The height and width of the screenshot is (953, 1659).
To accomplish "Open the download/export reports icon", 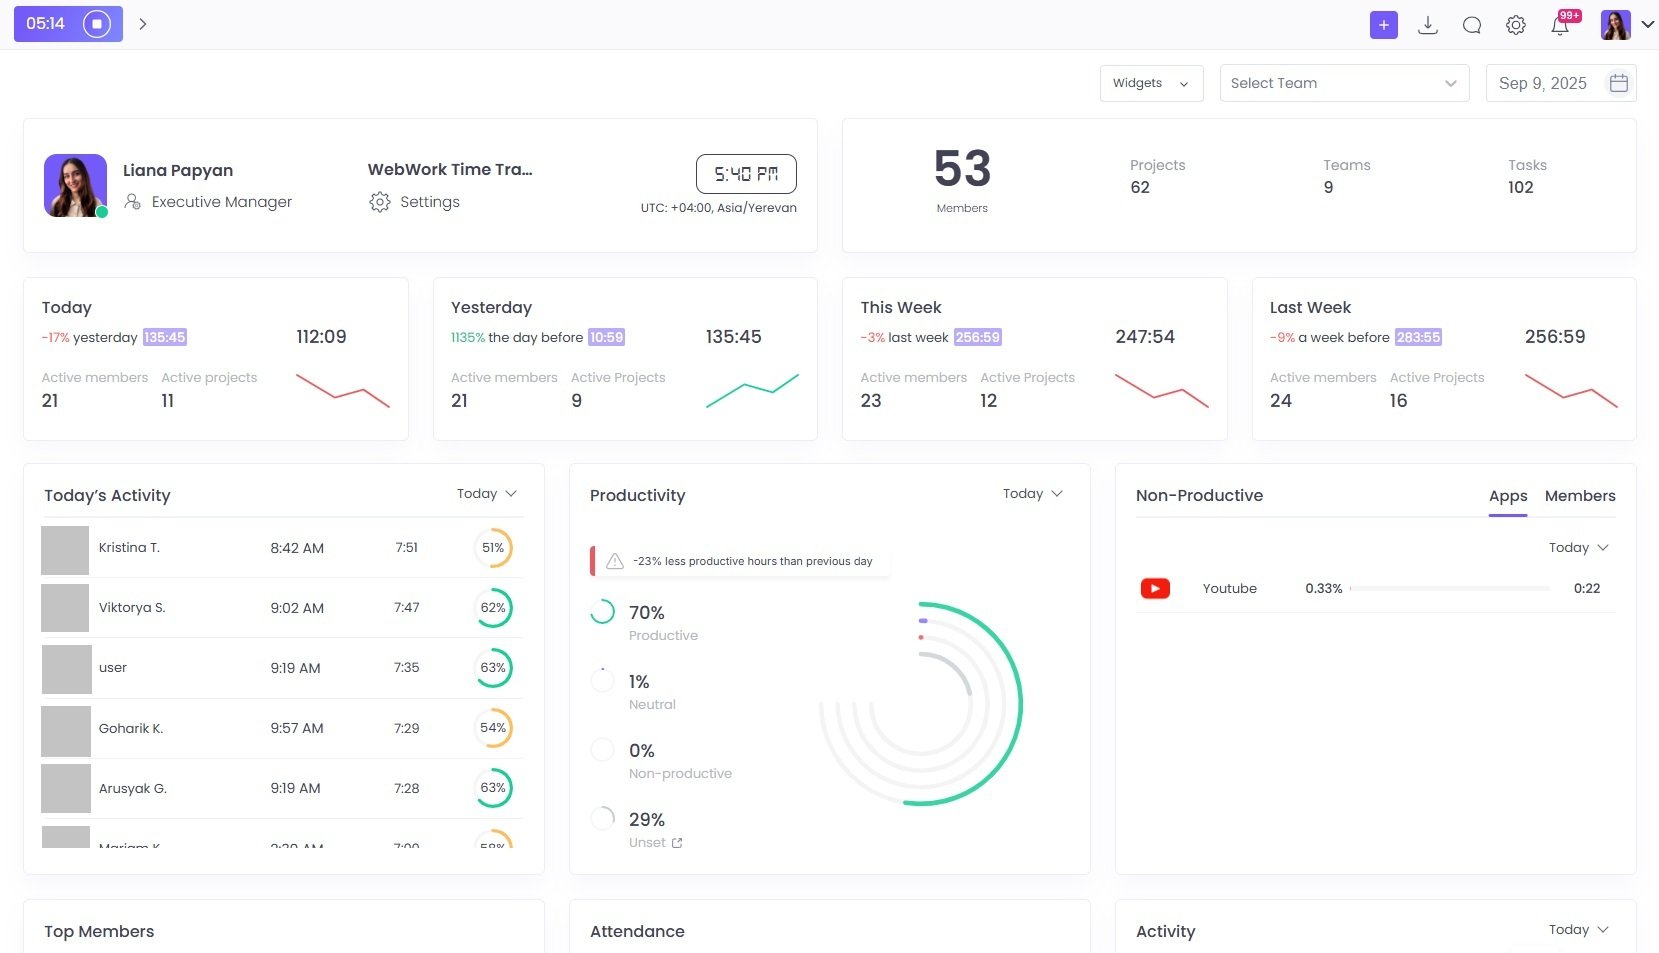I will point(1427,24).
